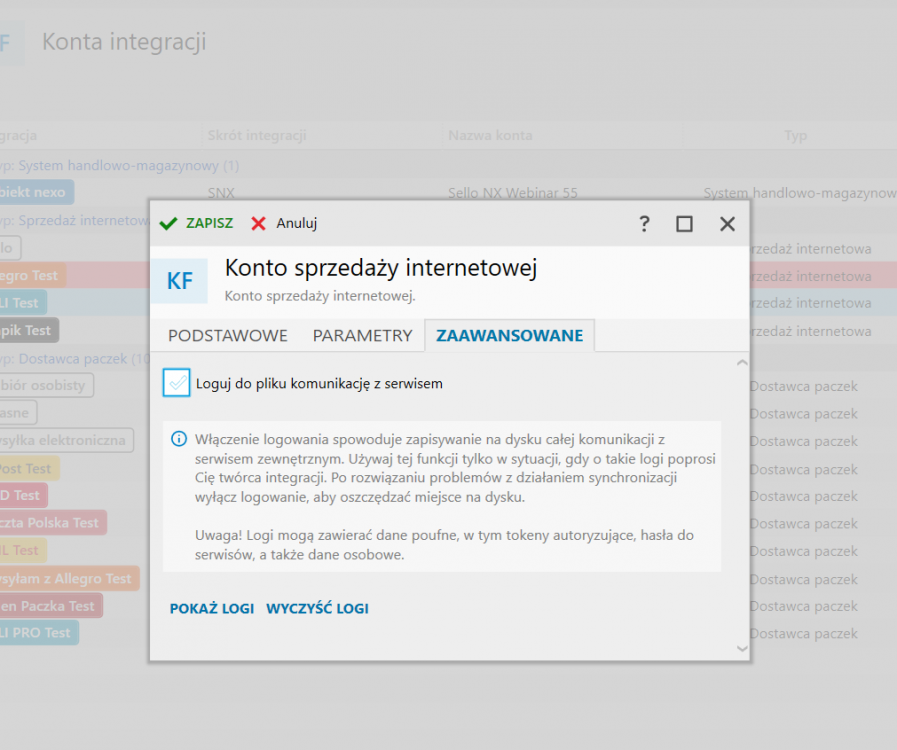Click the dialog scrollbar up arrow

click(741, 362)
